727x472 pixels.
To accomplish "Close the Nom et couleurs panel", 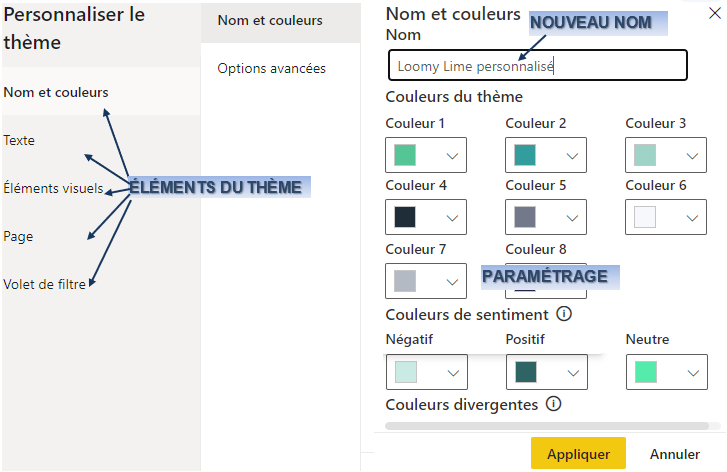I will [x=715, y=13].
